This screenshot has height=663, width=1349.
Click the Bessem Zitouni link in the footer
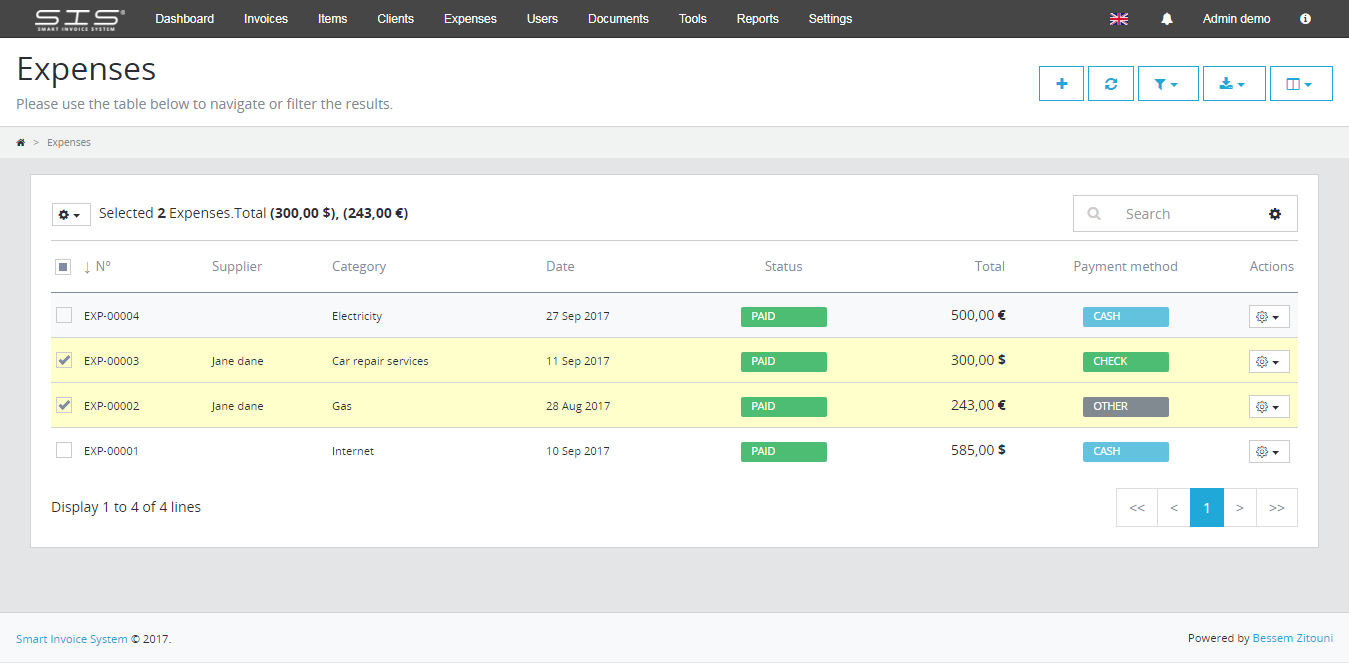point(1293,637)
